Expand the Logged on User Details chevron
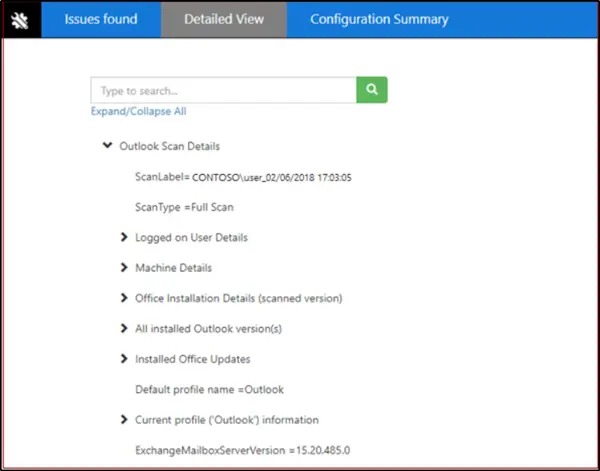 [124, 237]
